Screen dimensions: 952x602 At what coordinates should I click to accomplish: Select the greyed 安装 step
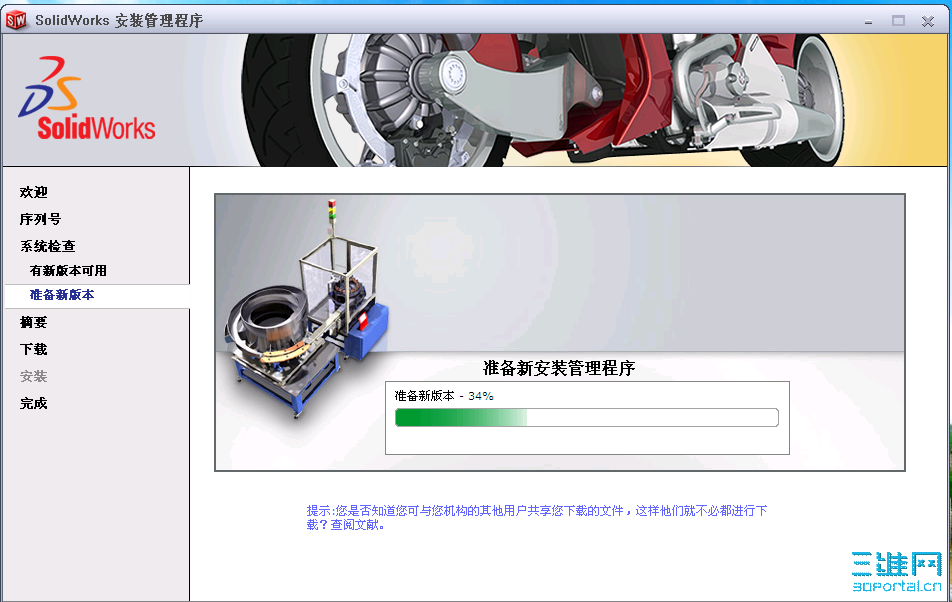(x=33, y=376)
